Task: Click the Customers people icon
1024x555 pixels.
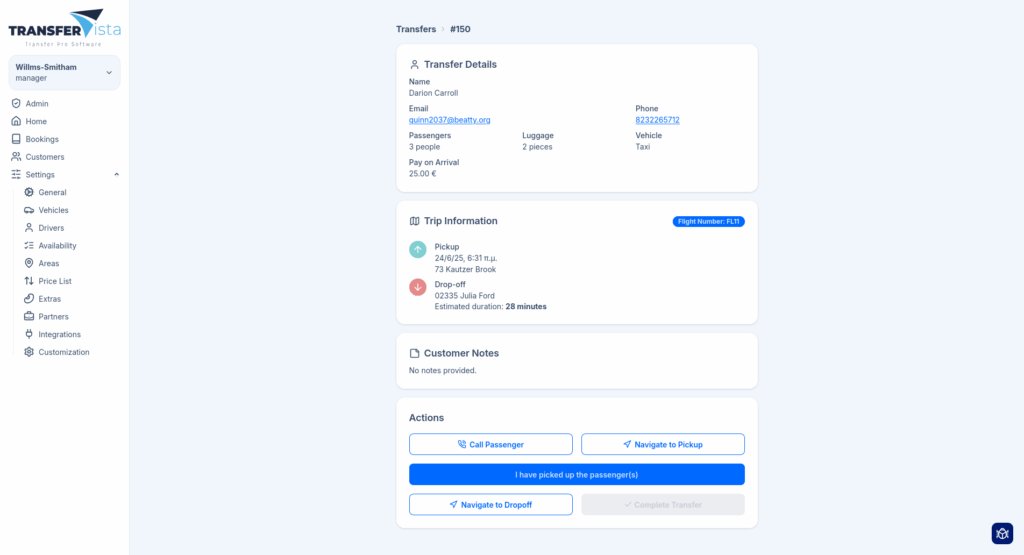Action: (16, 157)
